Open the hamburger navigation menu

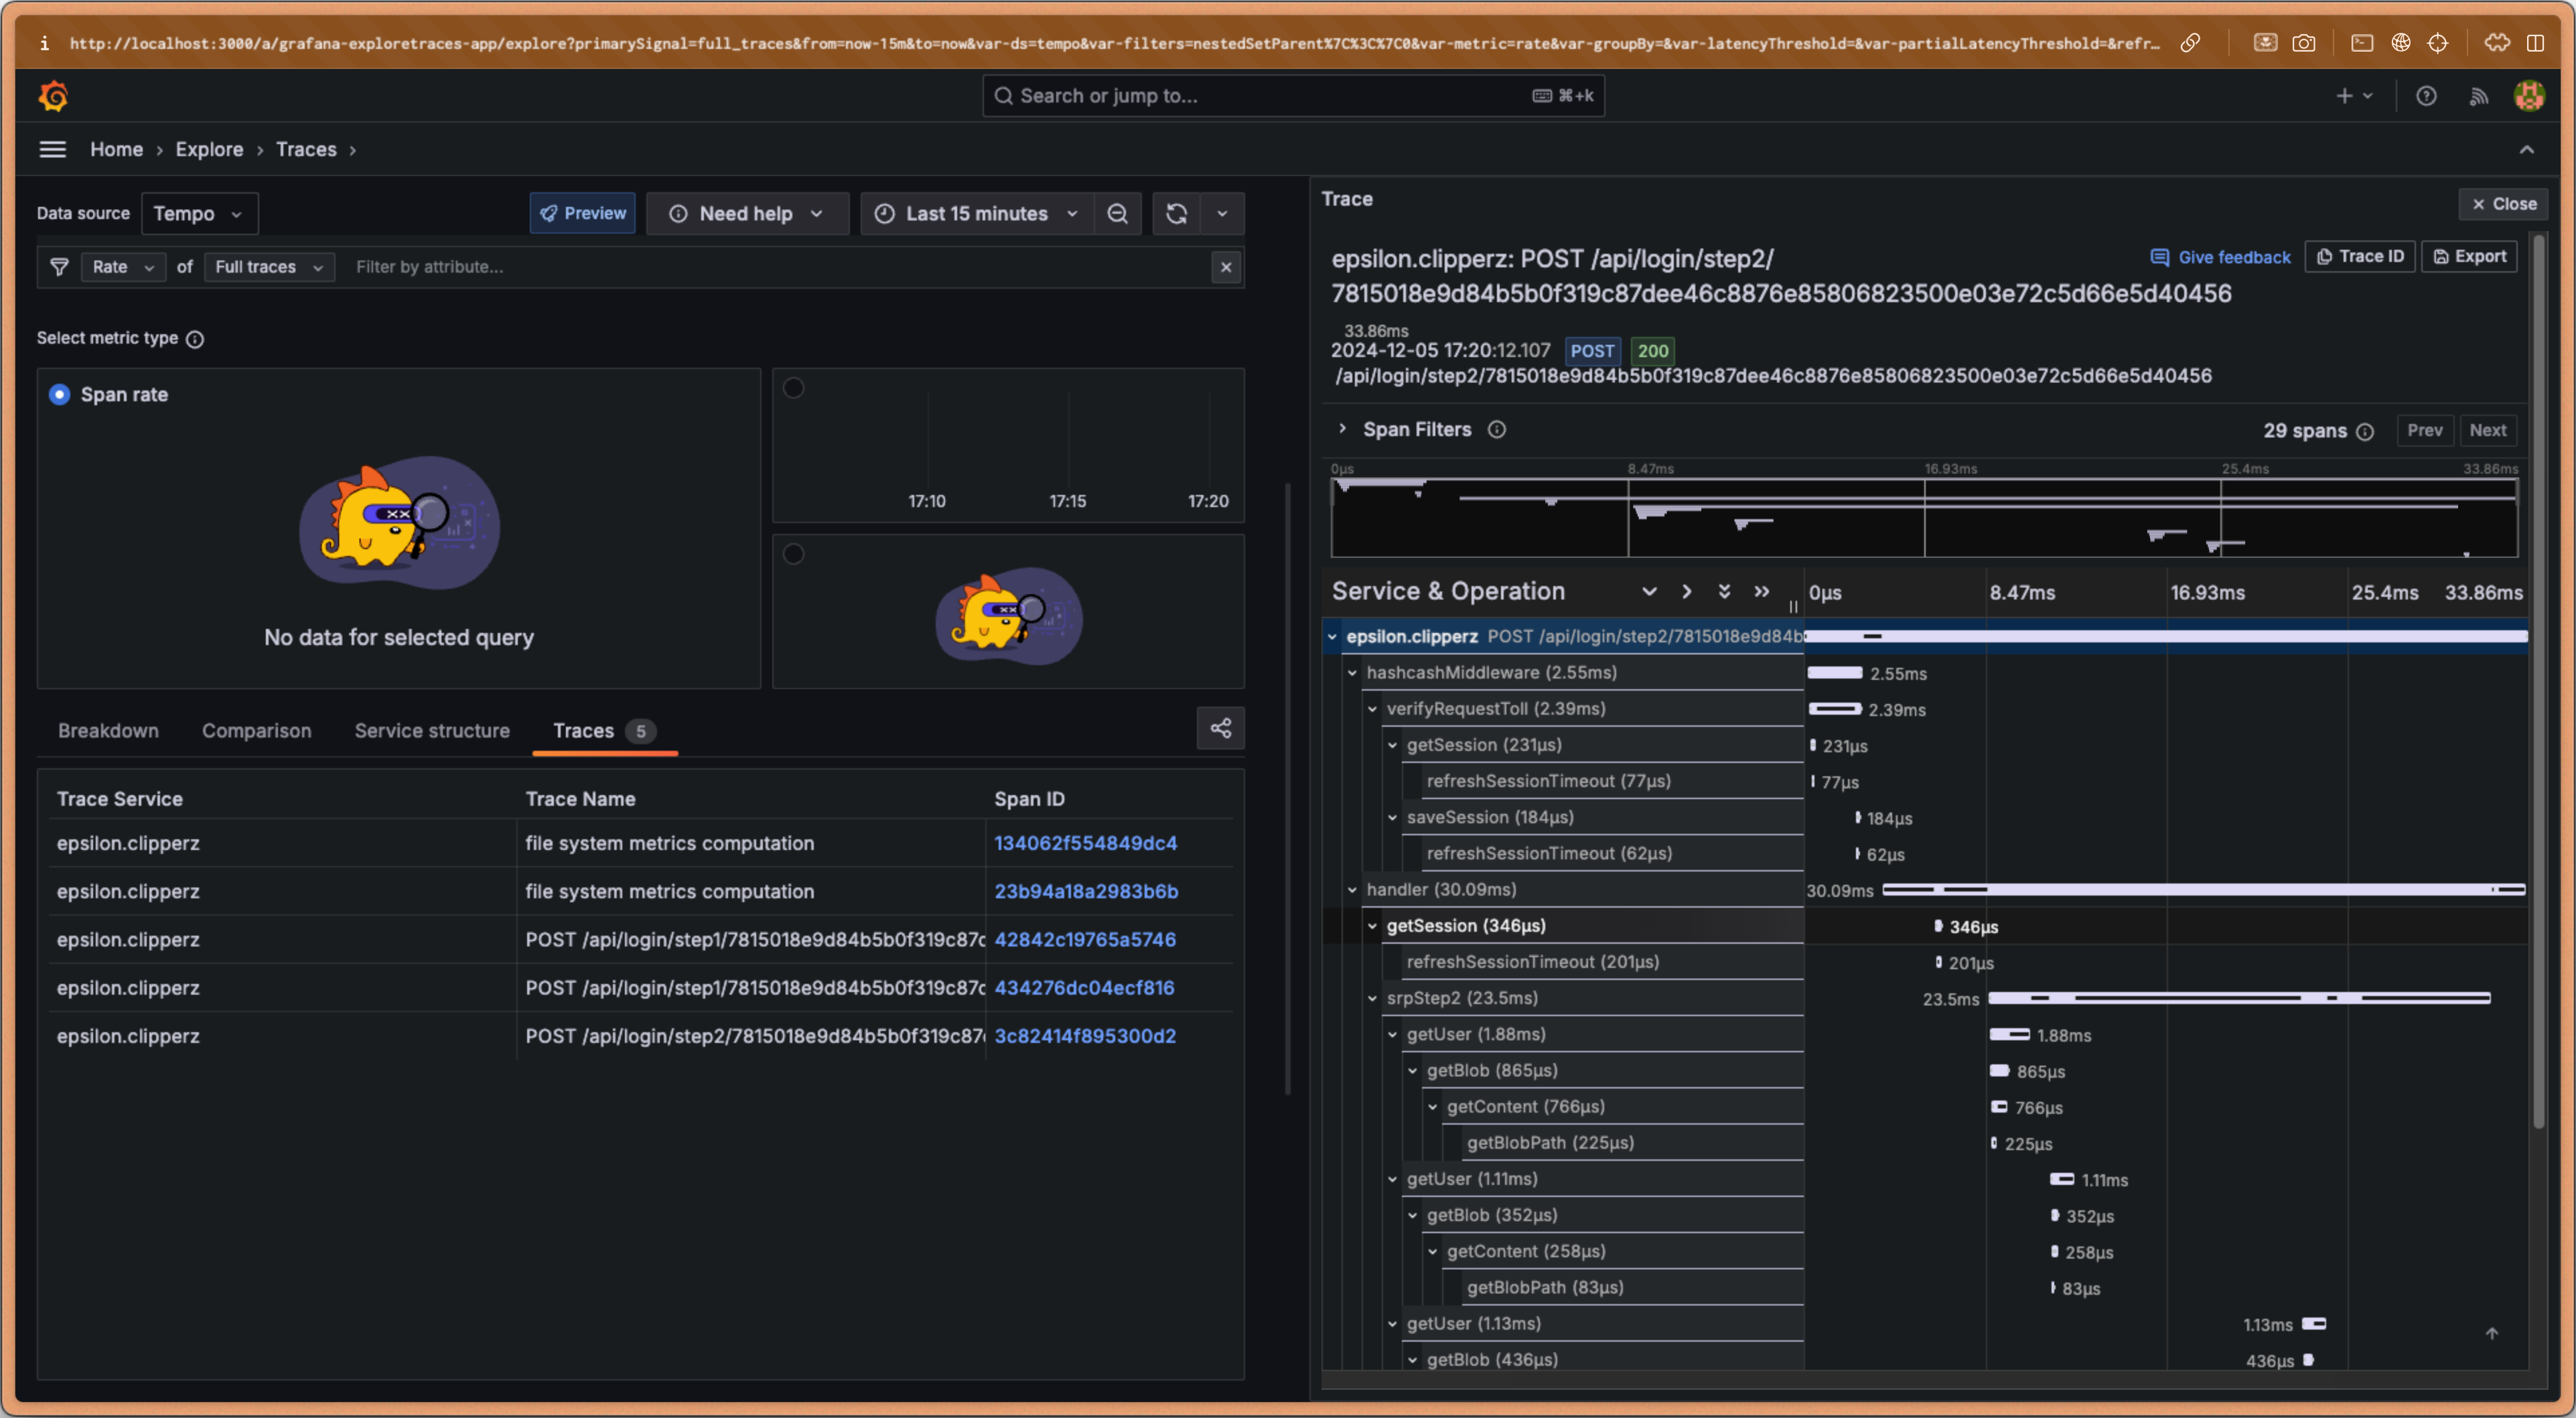(x=52, y=149)
